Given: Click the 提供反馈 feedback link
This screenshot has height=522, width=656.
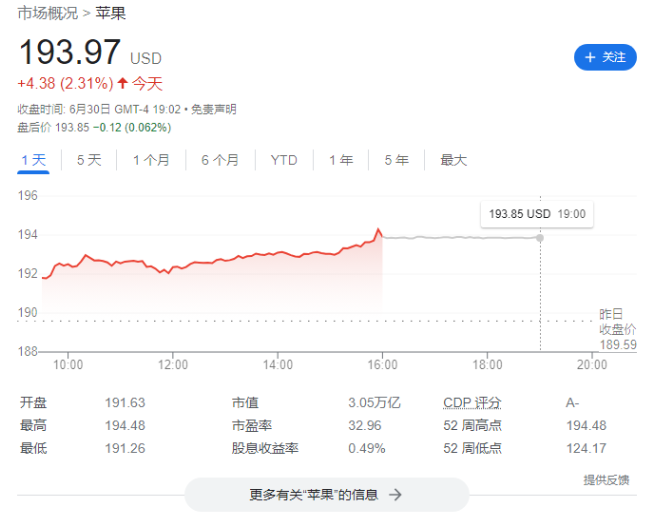Looking at the screenshot, I should coord(606,480).
